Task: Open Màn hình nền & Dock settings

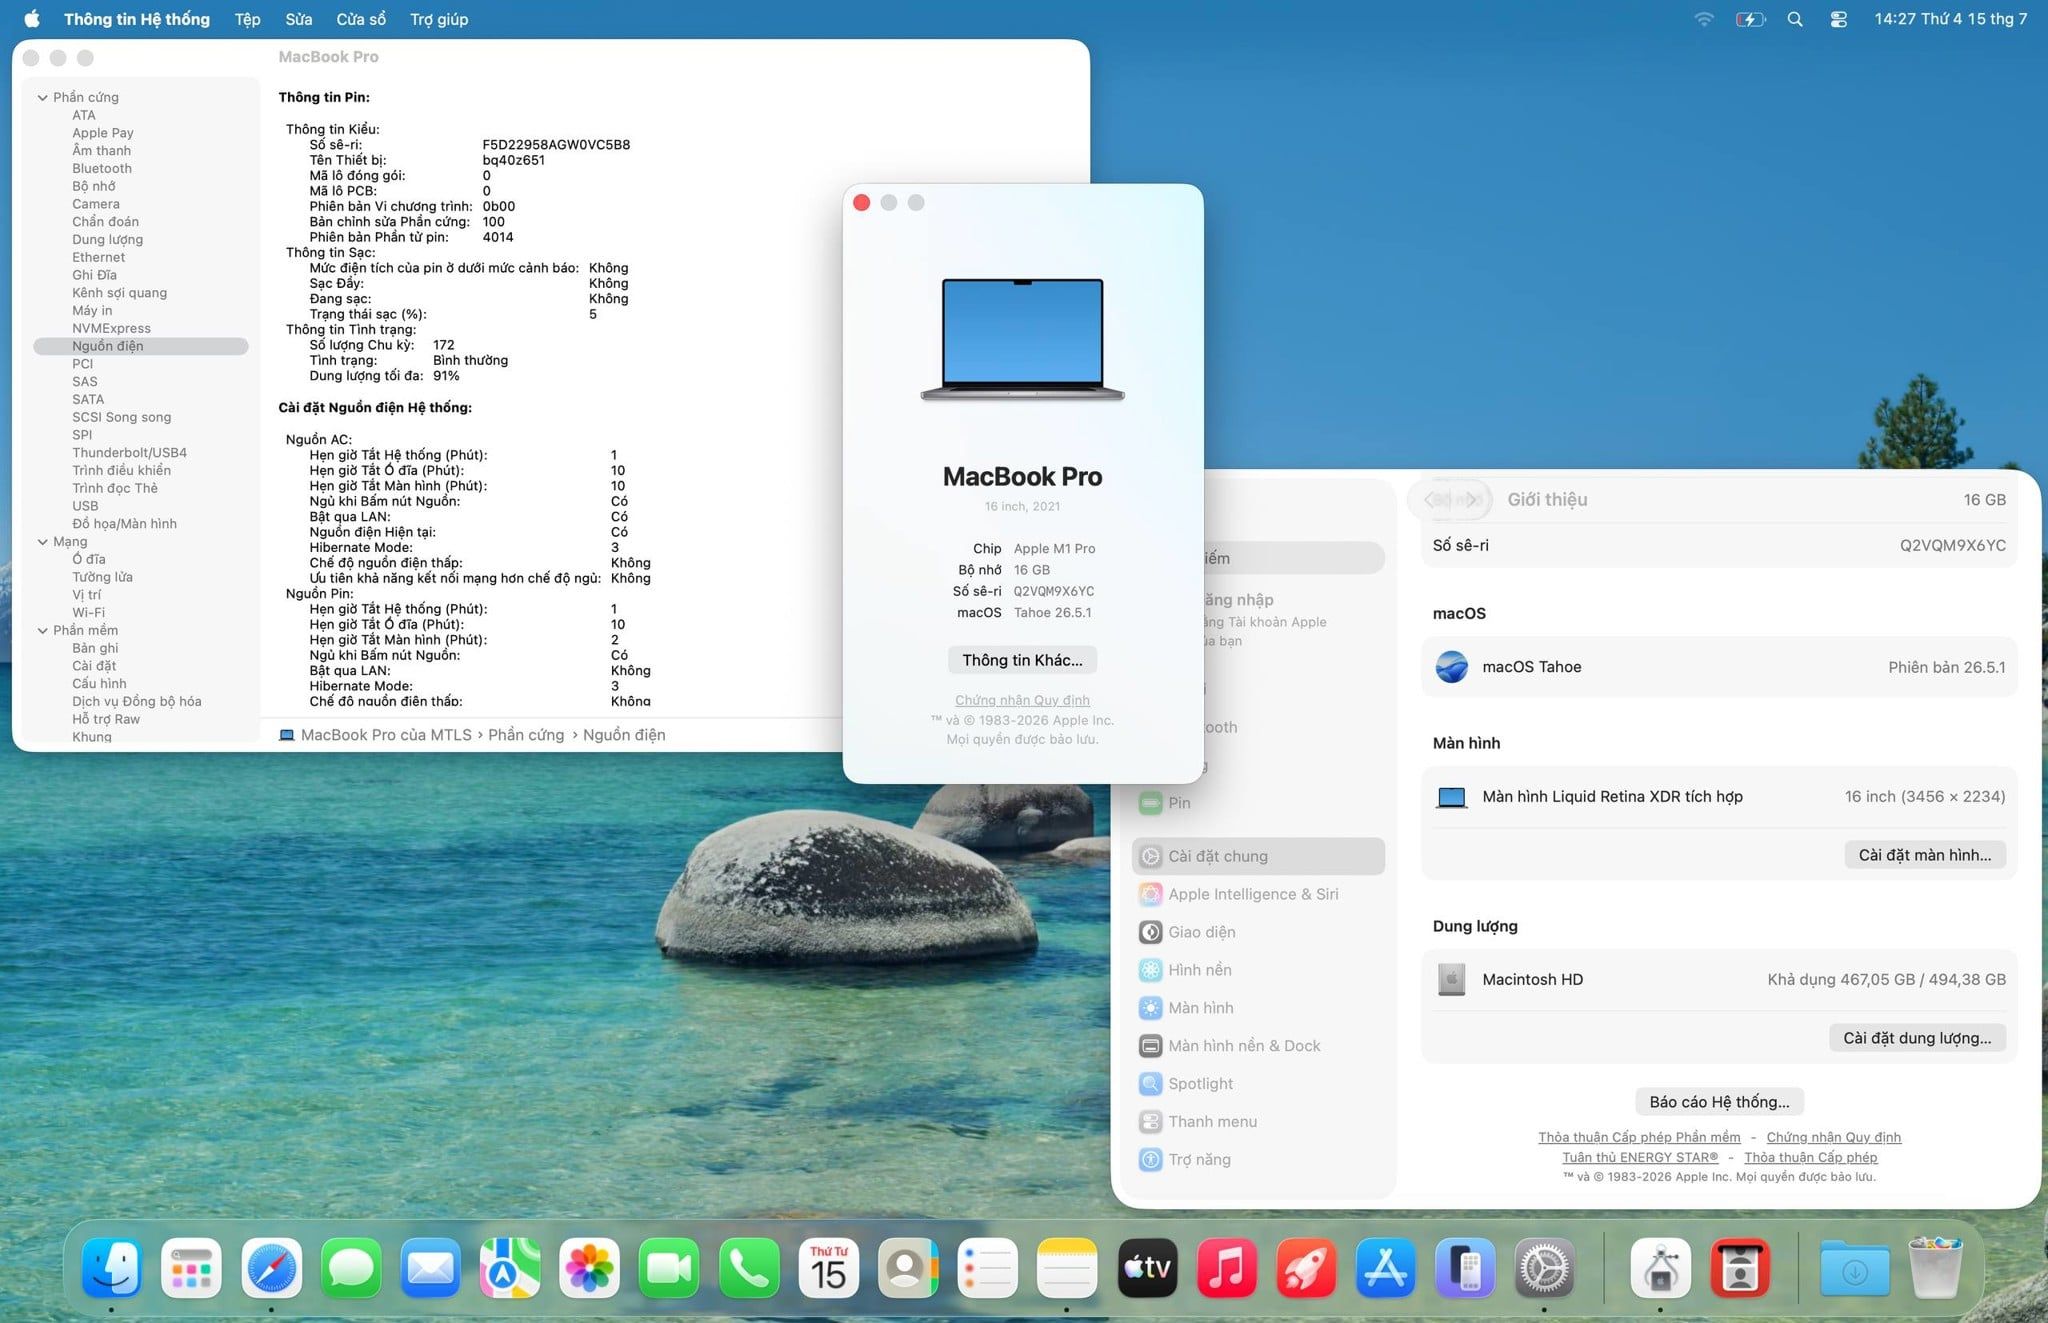Action: click(x=1258, y=1046)
